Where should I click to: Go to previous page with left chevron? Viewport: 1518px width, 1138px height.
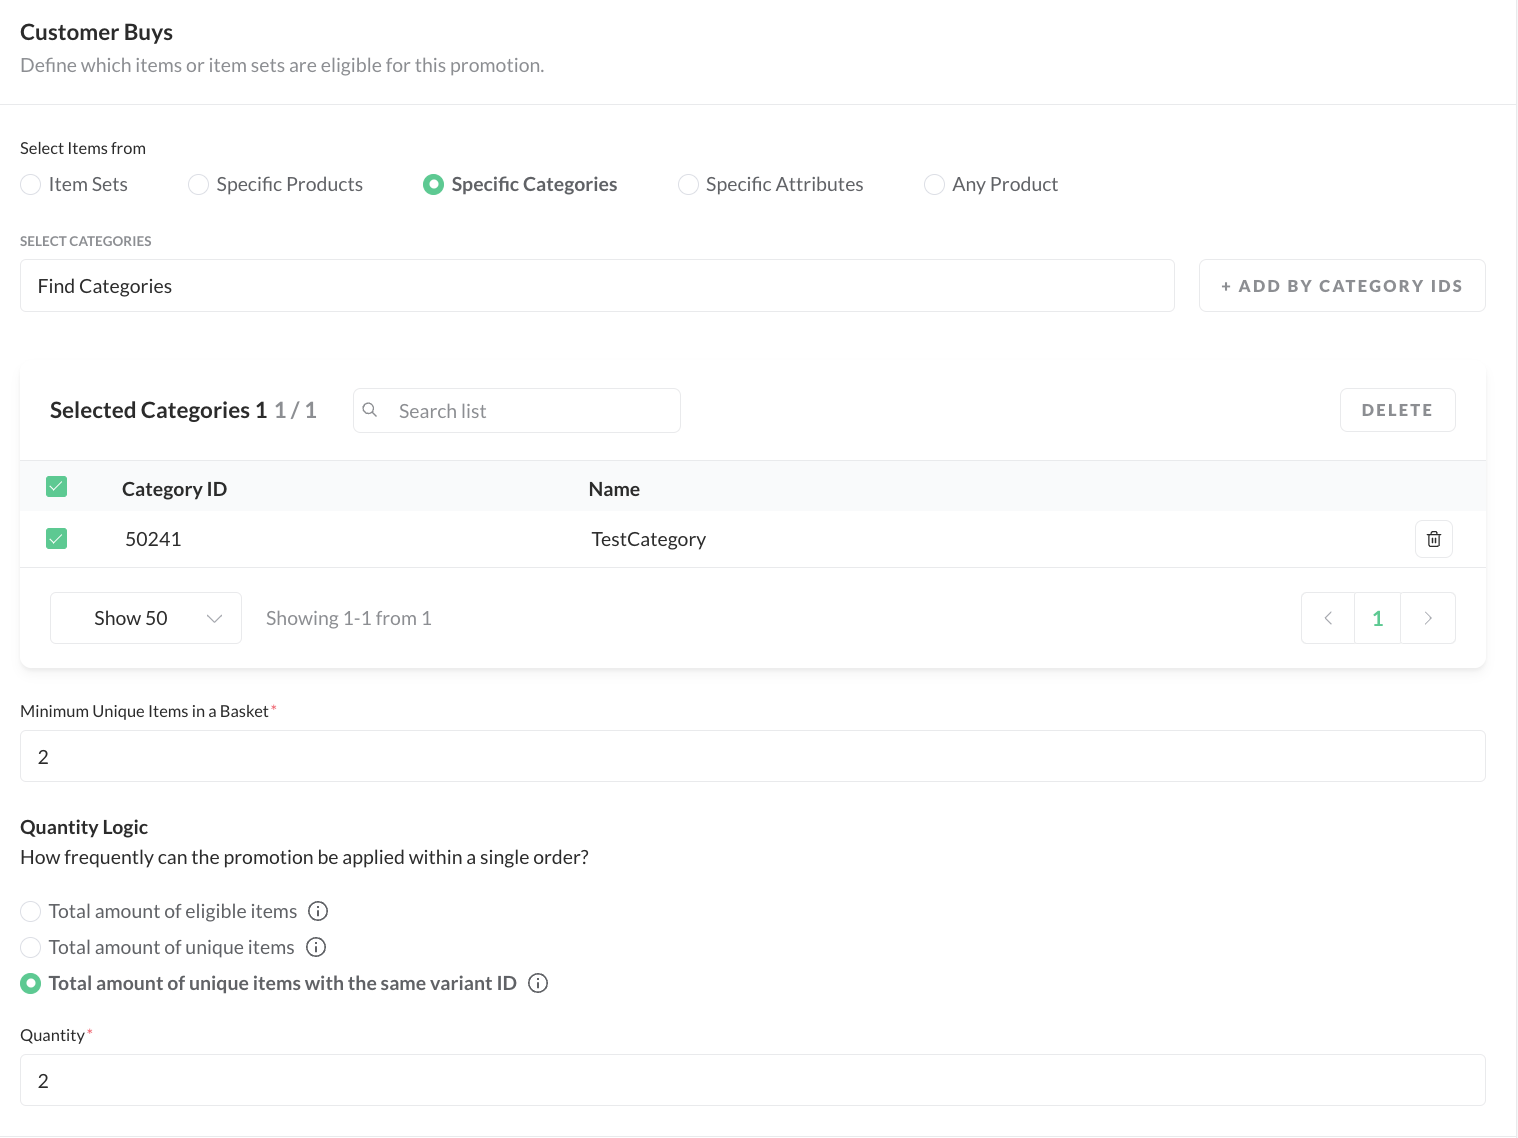1328,618
